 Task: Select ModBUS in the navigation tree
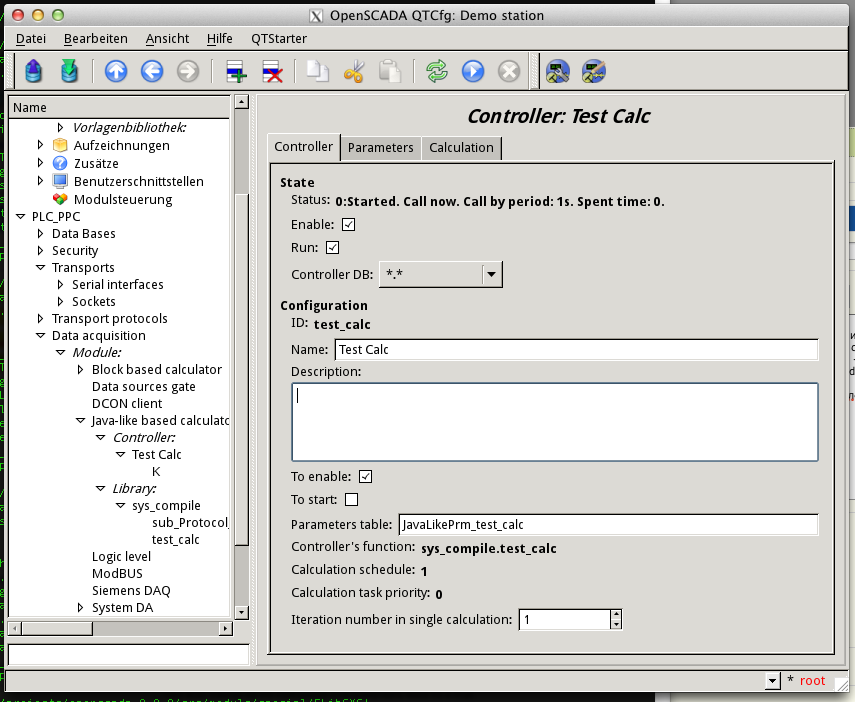click(x=117, y=573)
